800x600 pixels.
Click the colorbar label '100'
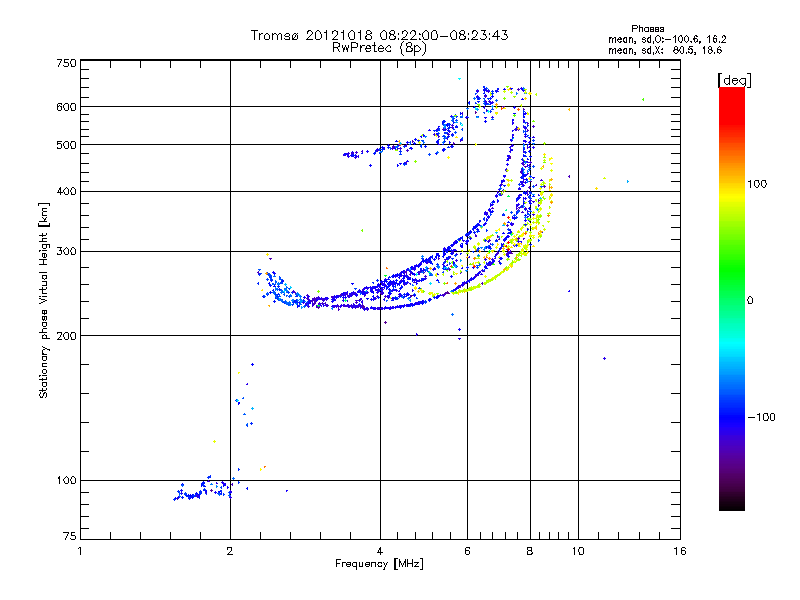point(757,184)
